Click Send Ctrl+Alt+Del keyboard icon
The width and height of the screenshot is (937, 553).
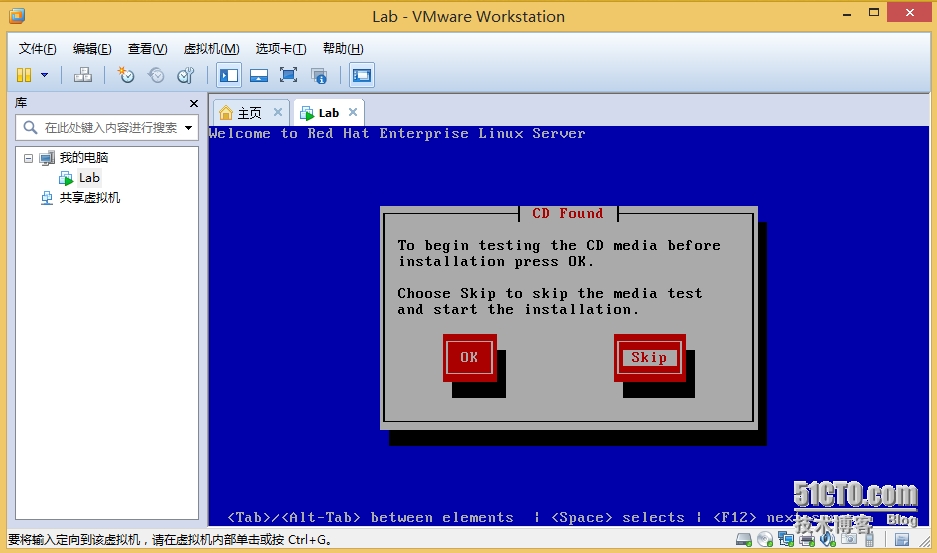[82, 75]
